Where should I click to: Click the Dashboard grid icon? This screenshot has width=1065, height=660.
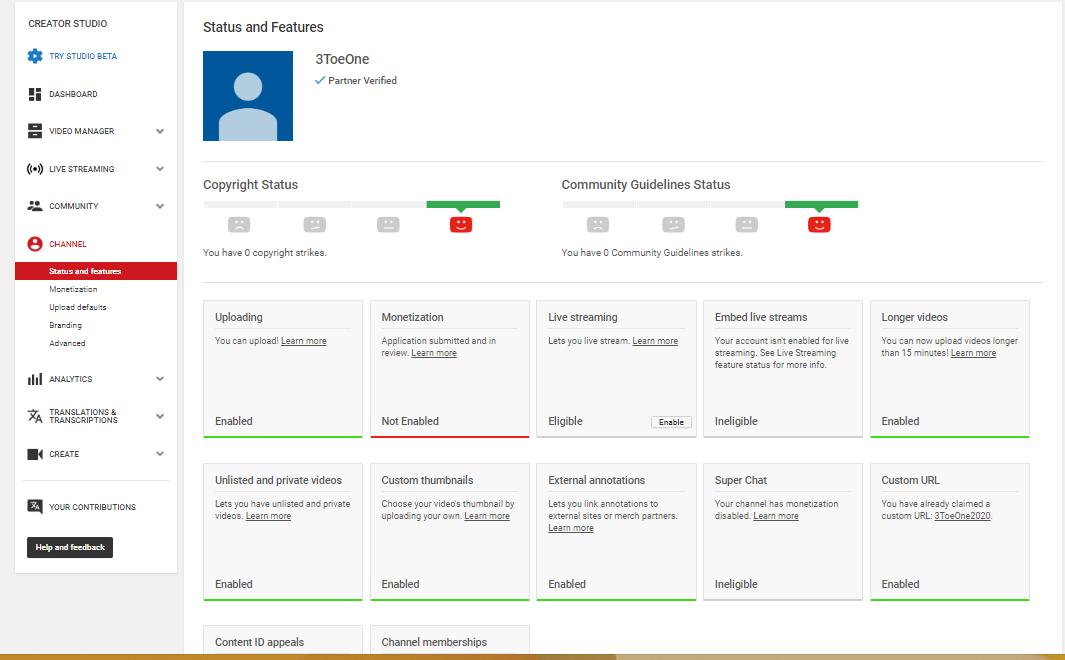point(35,94)
